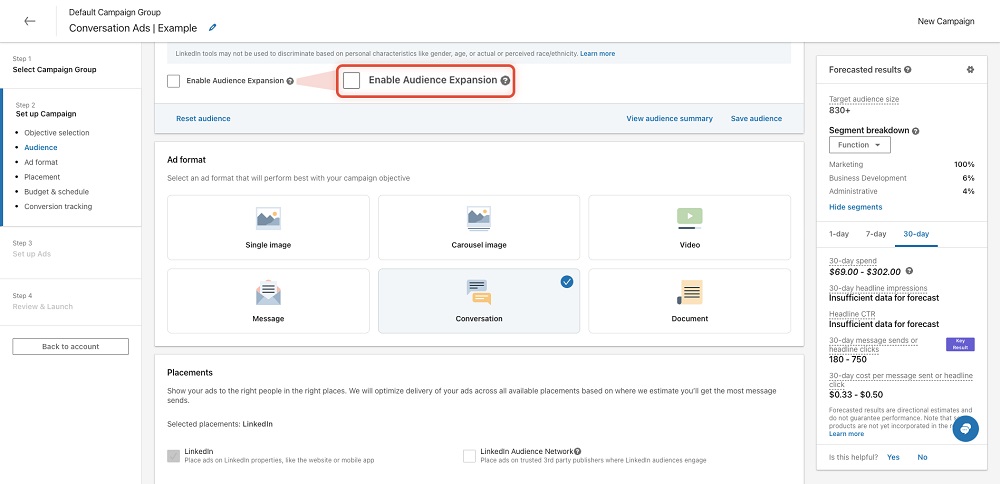Open LinkedIn Audience Network help icon
1000x484 pixels.
coord(578,451)
